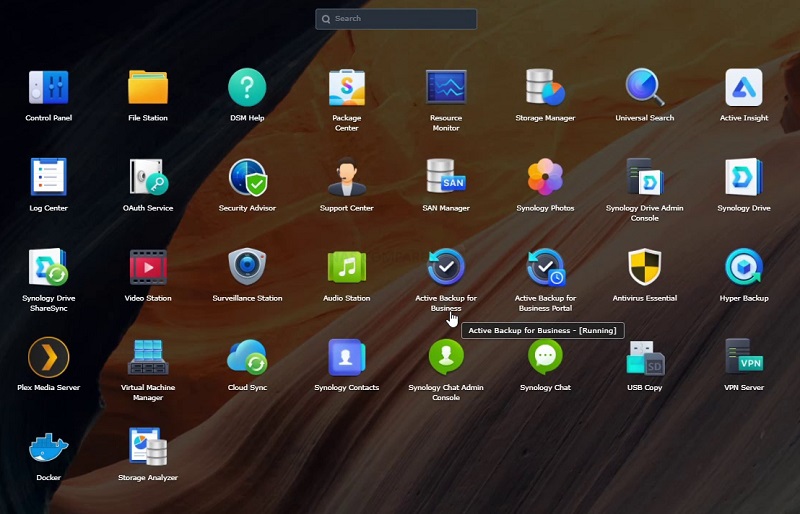Launch Hyper Backup
The height and width of the screenshot is (514, 800).
(744, 268)
